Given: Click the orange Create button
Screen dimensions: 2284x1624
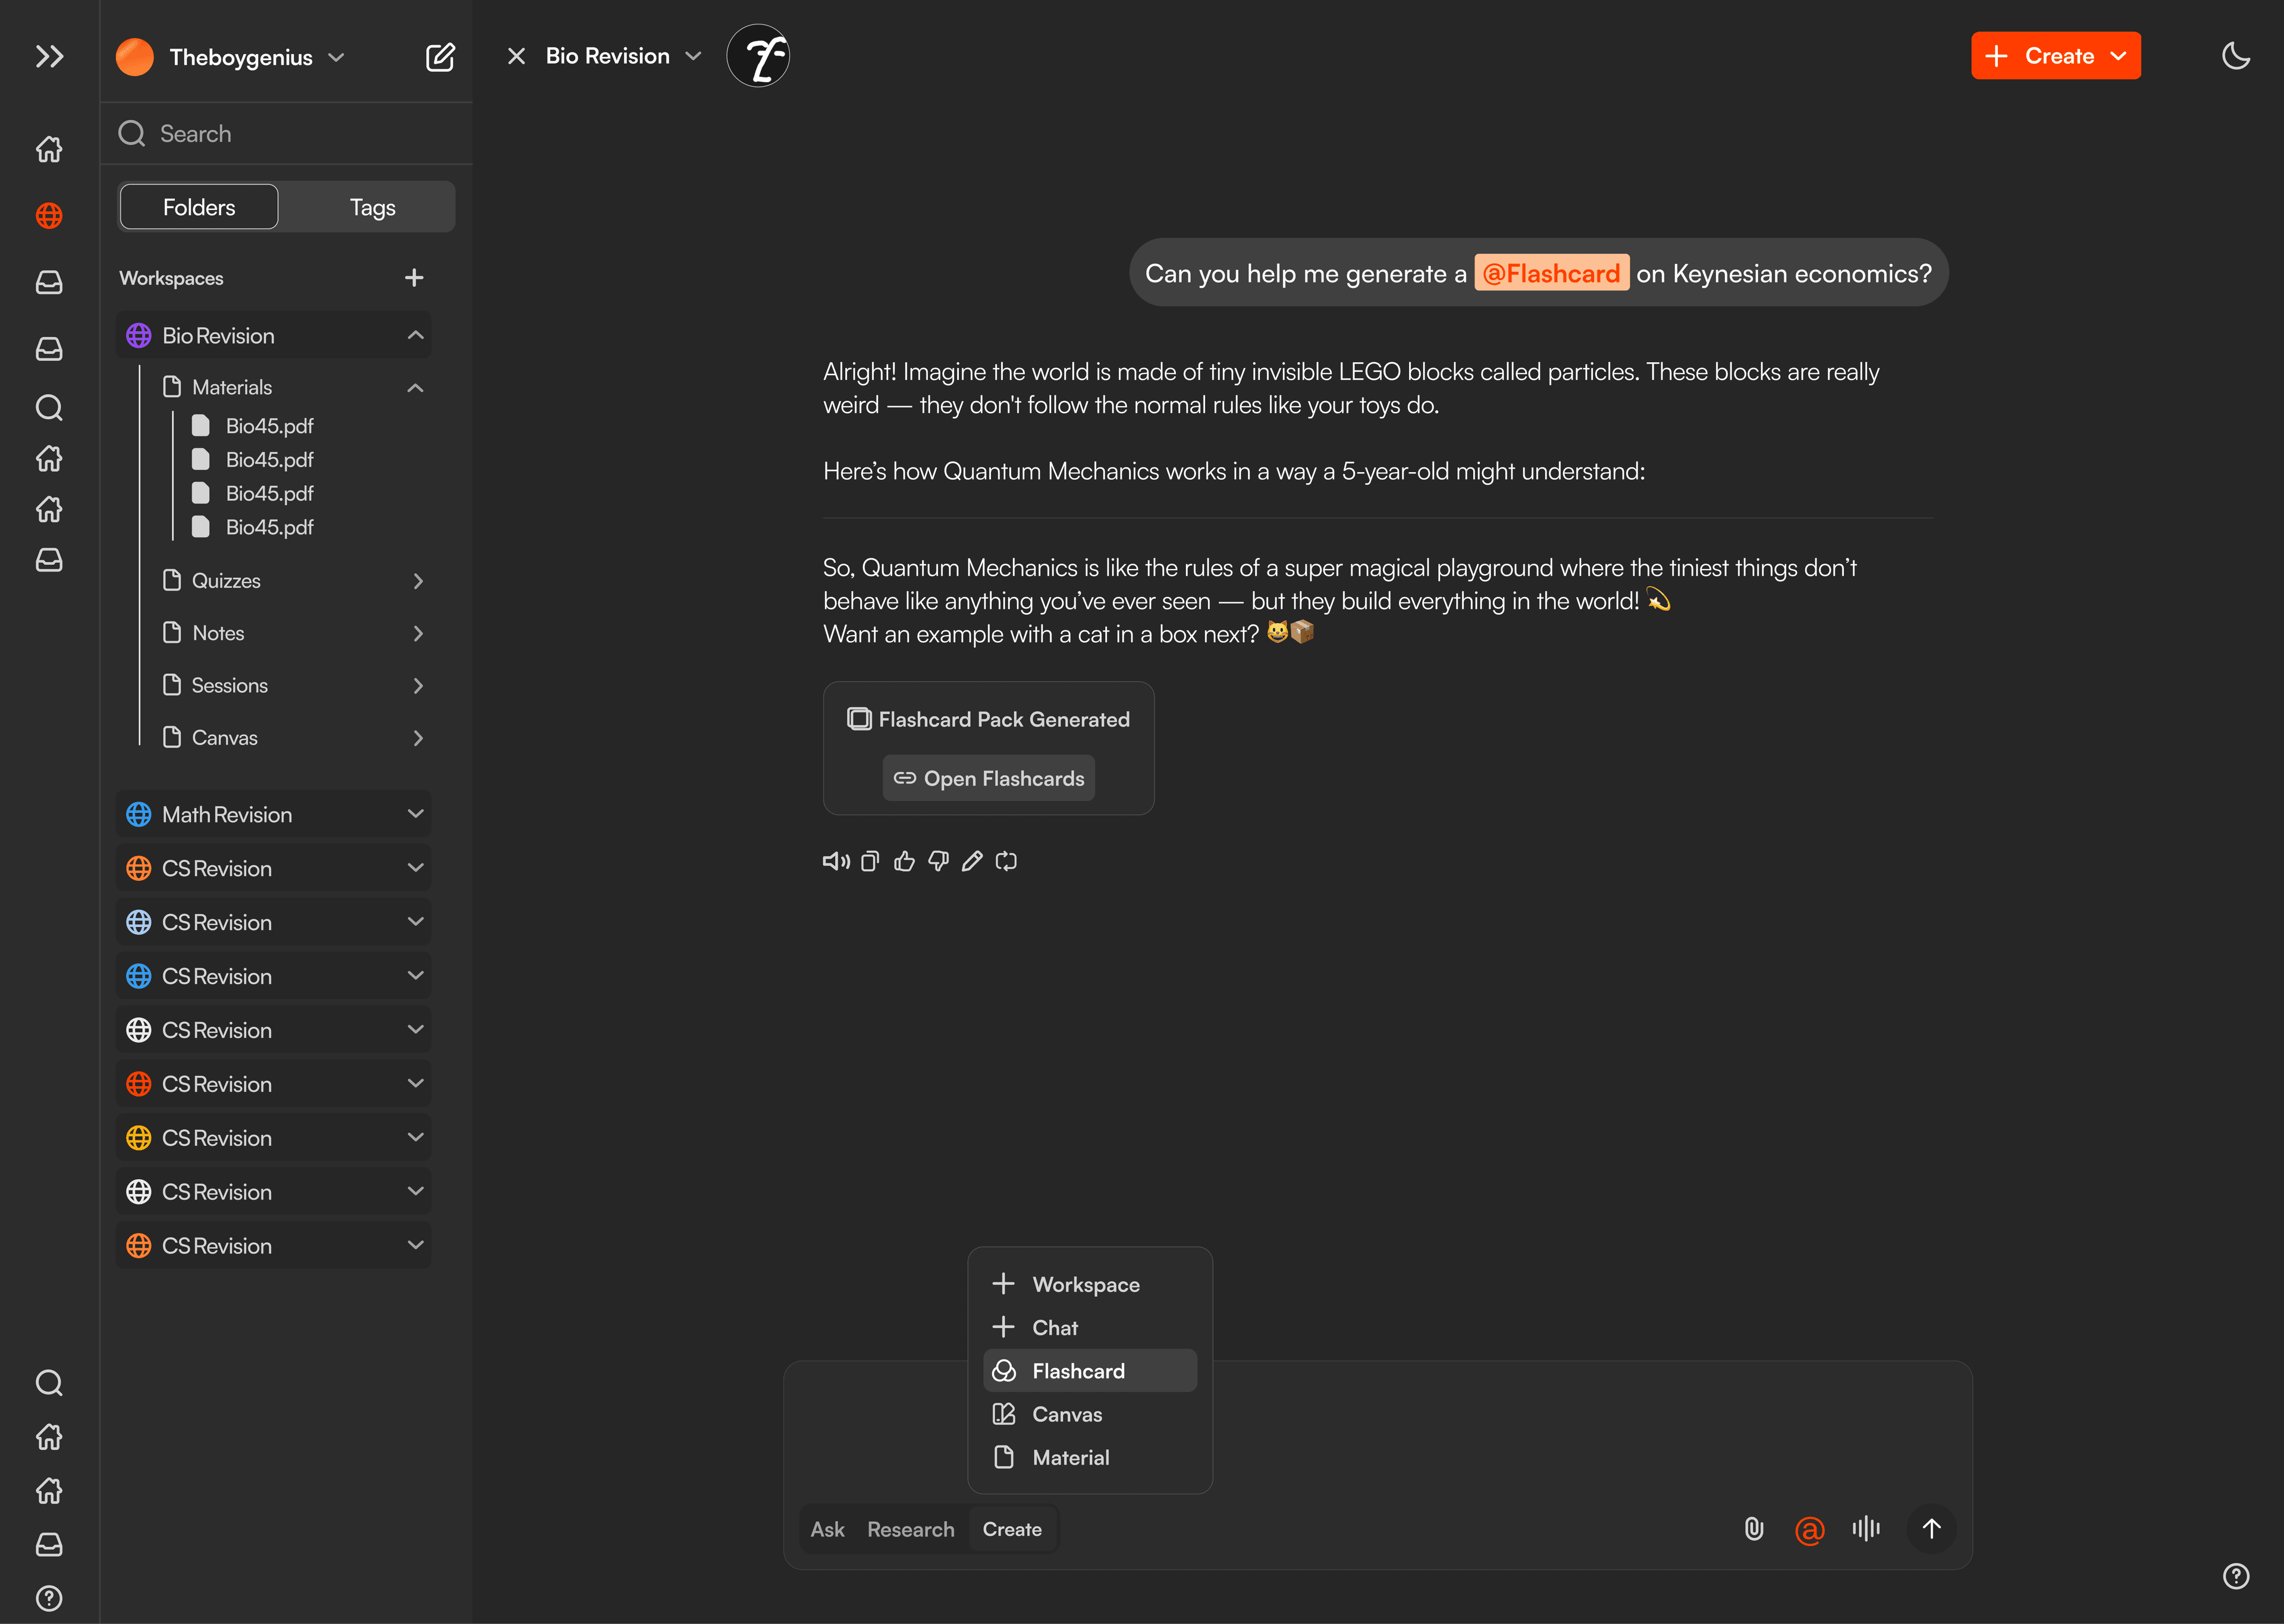Looking at the screenshot, I should point(2055,56).
